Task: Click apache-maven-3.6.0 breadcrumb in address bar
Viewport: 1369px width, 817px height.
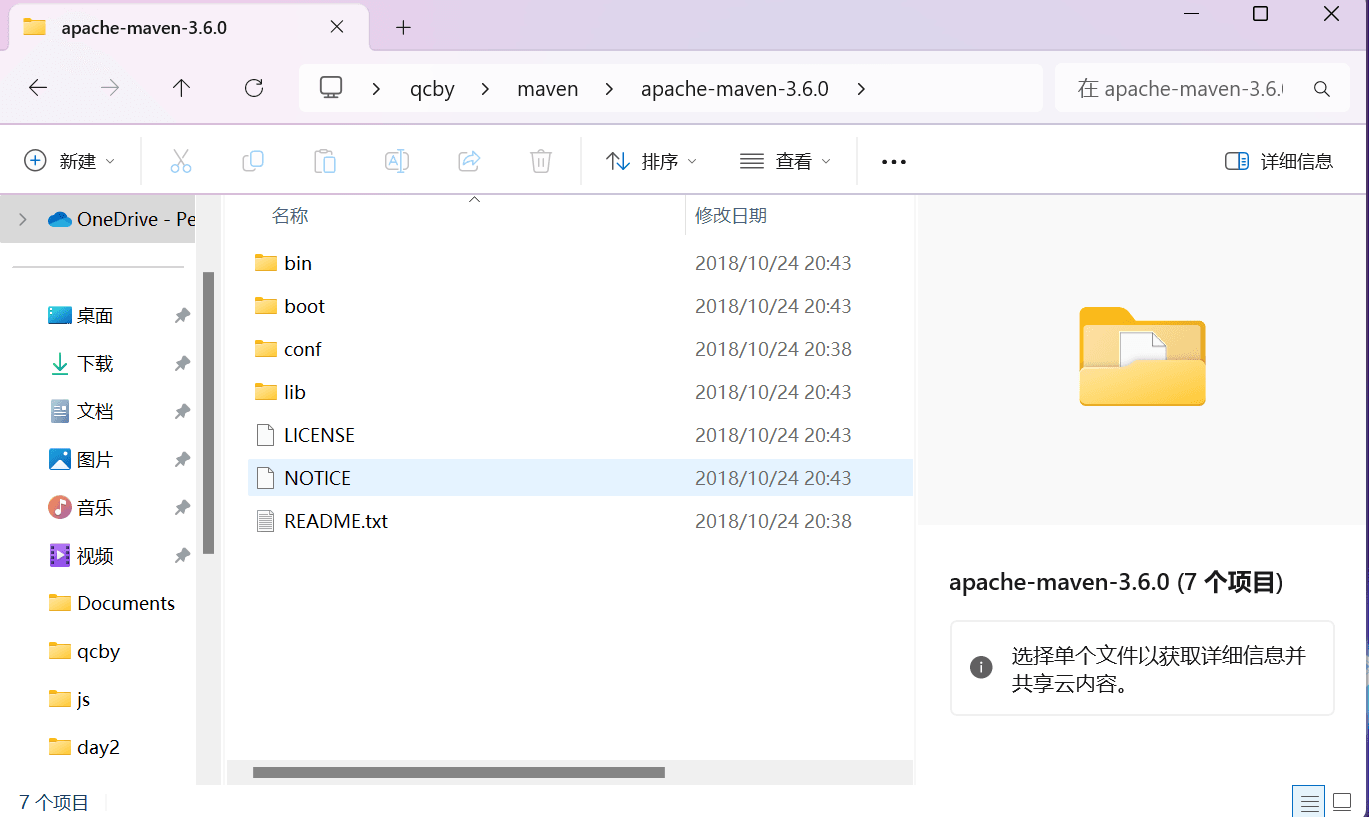Action: (x=735, y=89)
